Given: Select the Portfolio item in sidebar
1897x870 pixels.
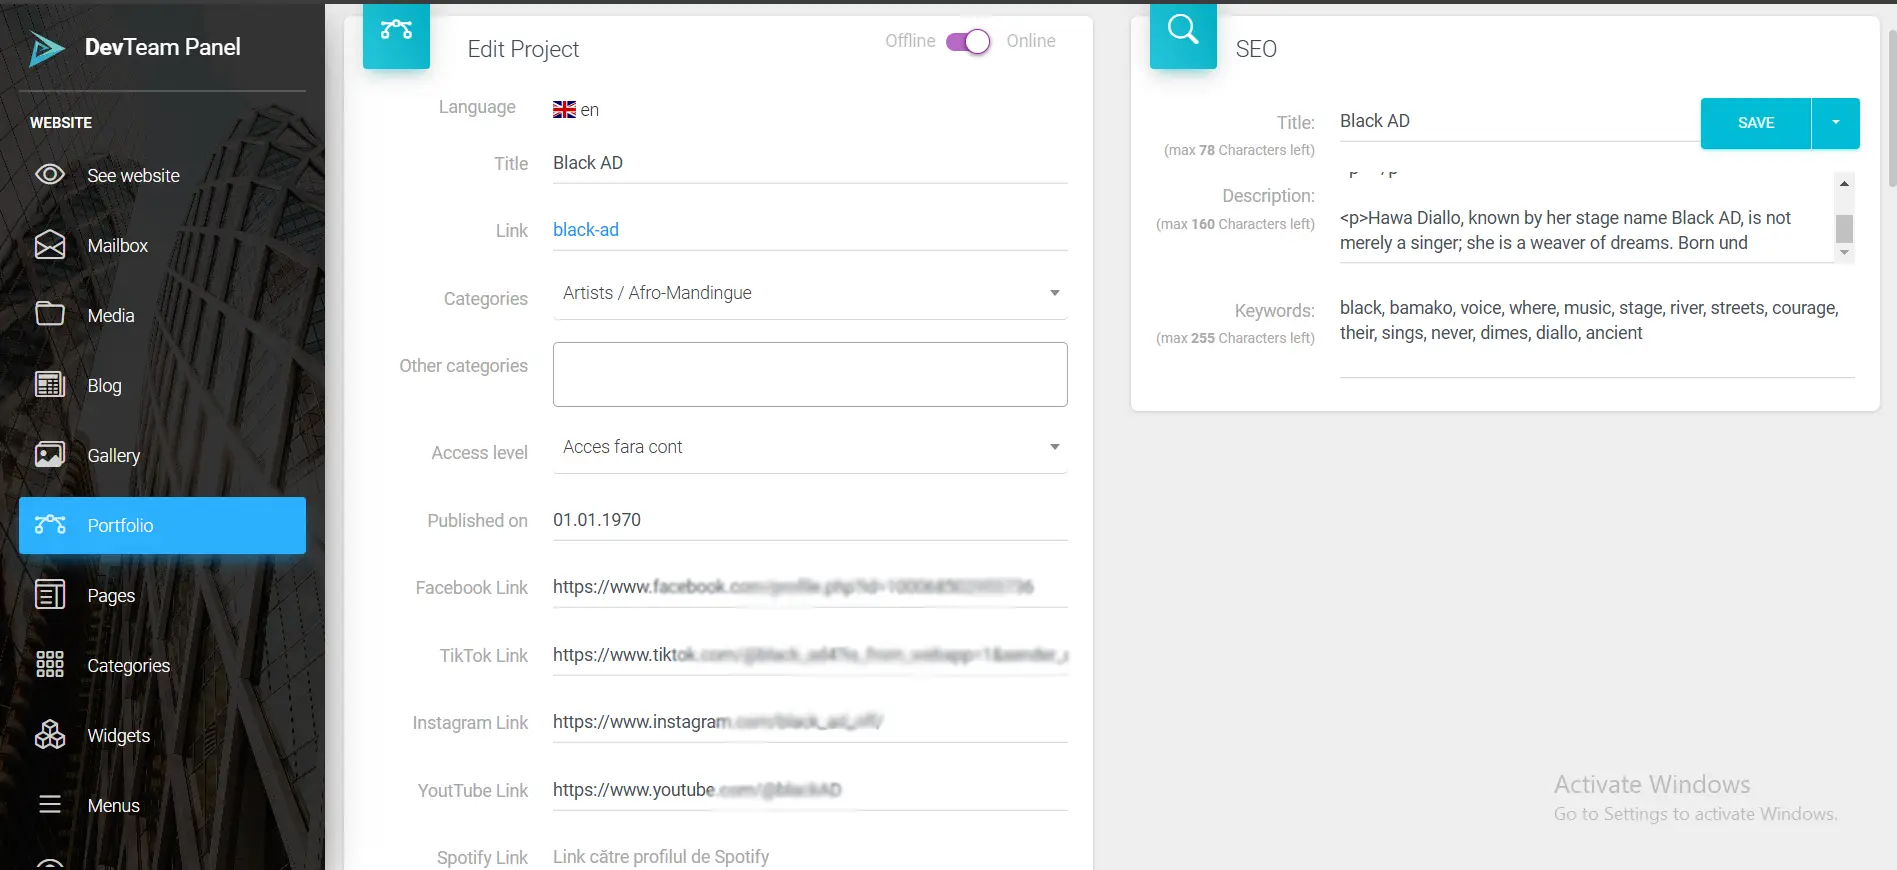Looking at the screenshot, I should 162,525.
